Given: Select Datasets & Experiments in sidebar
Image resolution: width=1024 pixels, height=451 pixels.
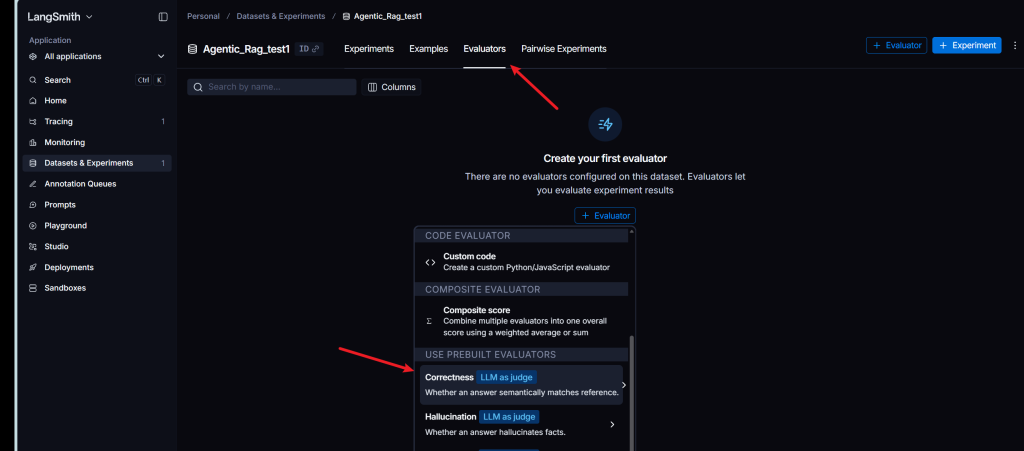Looking at the screenshot, I should [97, 163].
